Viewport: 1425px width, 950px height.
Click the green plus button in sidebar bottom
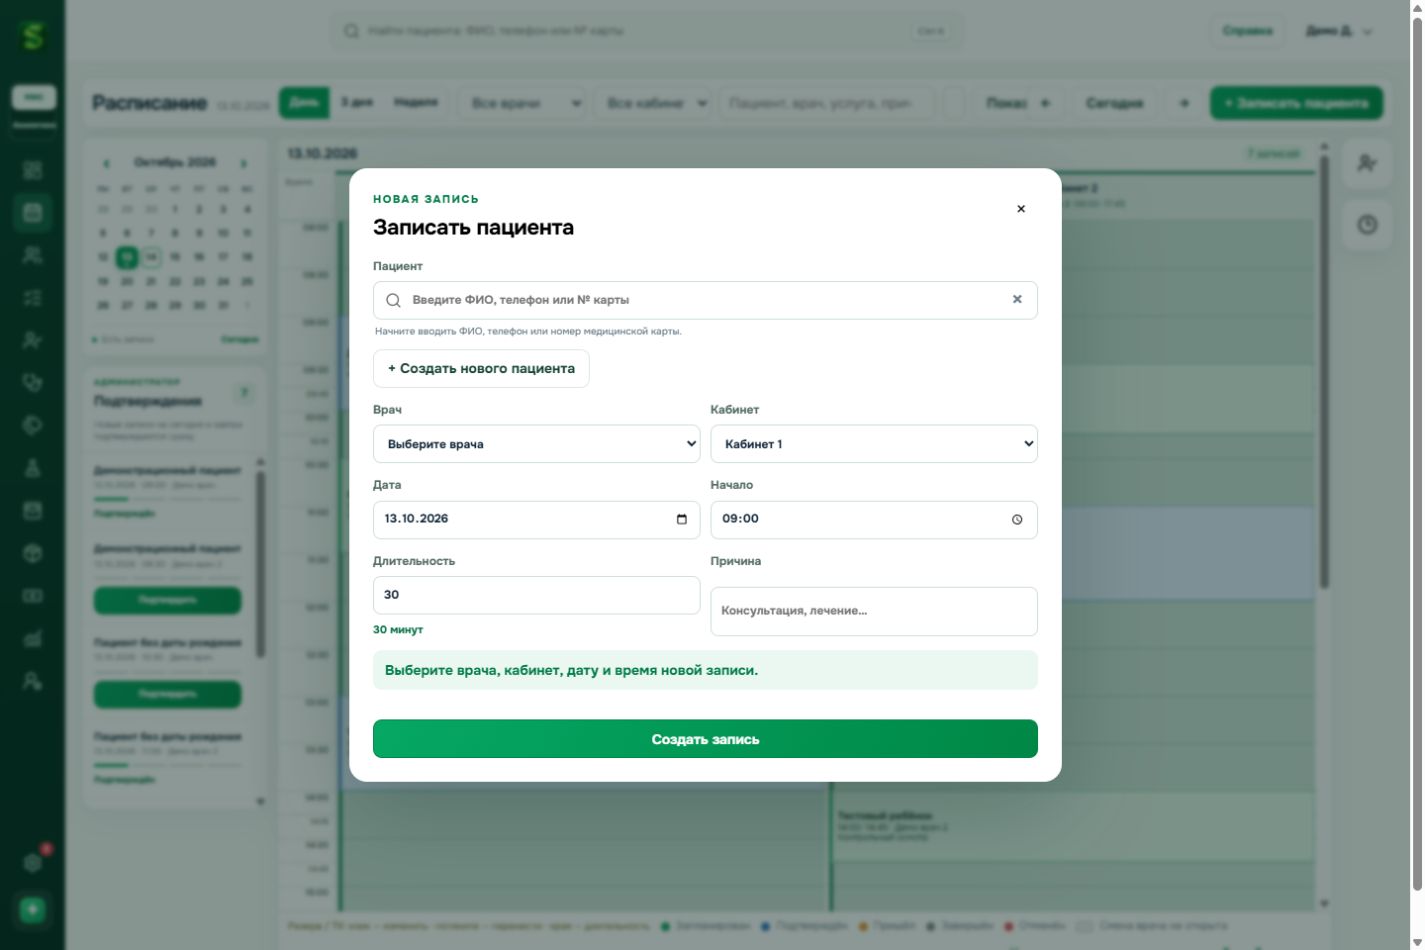pos(33,910)
